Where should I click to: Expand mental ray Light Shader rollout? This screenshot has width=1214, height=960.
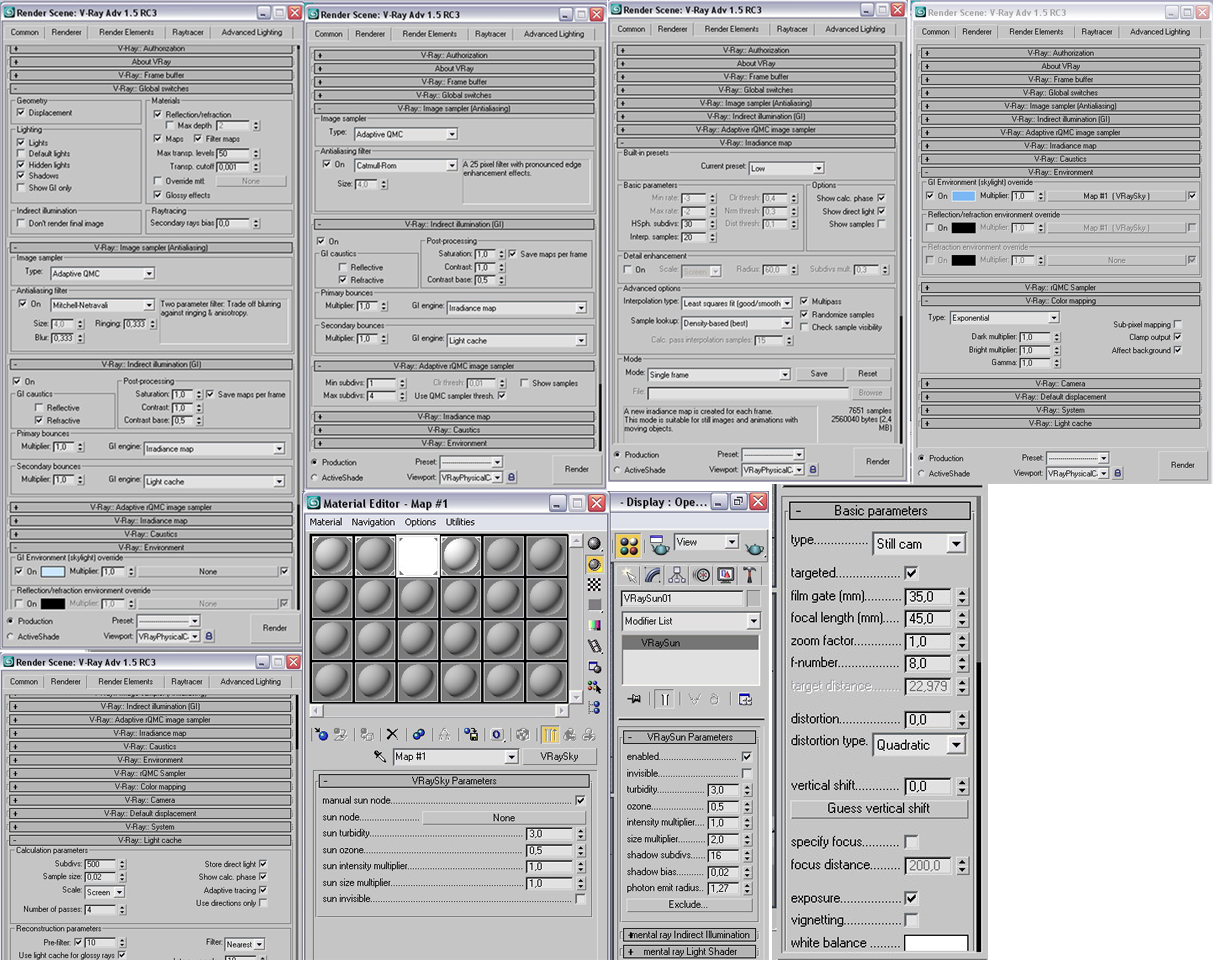click(690, 952)
